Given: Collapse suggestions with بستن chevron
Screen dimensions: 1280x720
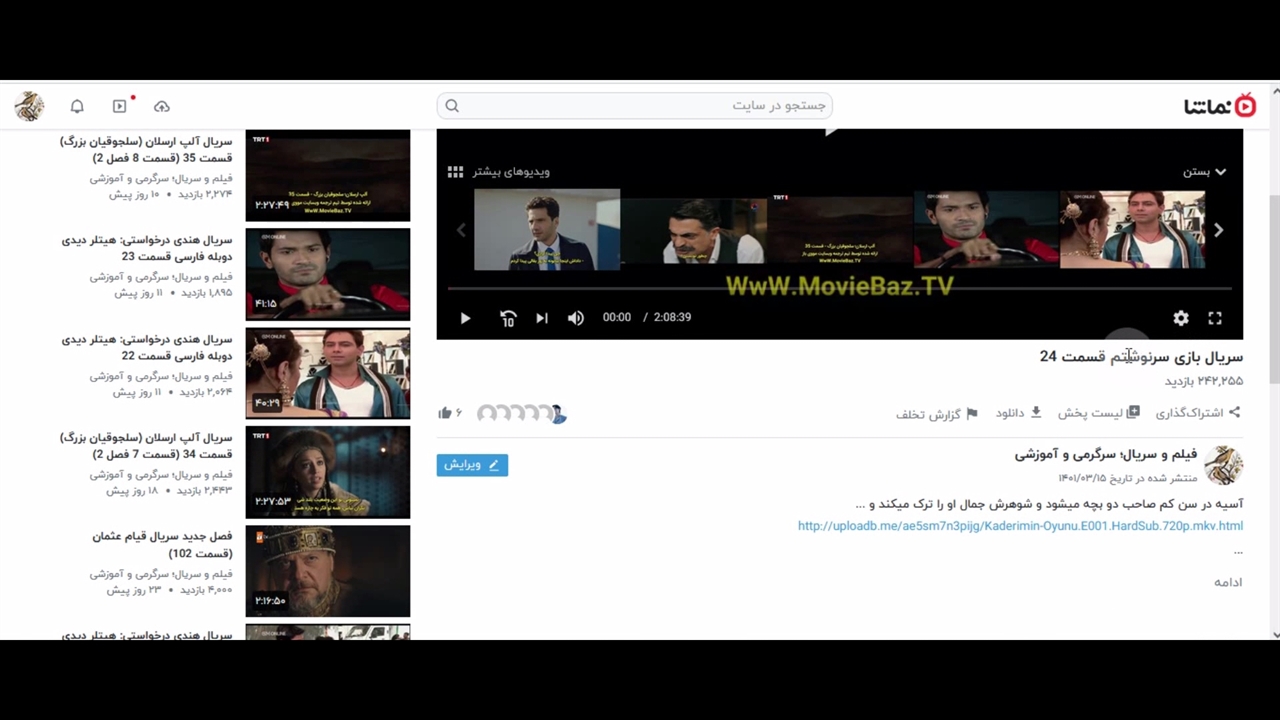Looking at the screenshot, I should [1204, 172].
